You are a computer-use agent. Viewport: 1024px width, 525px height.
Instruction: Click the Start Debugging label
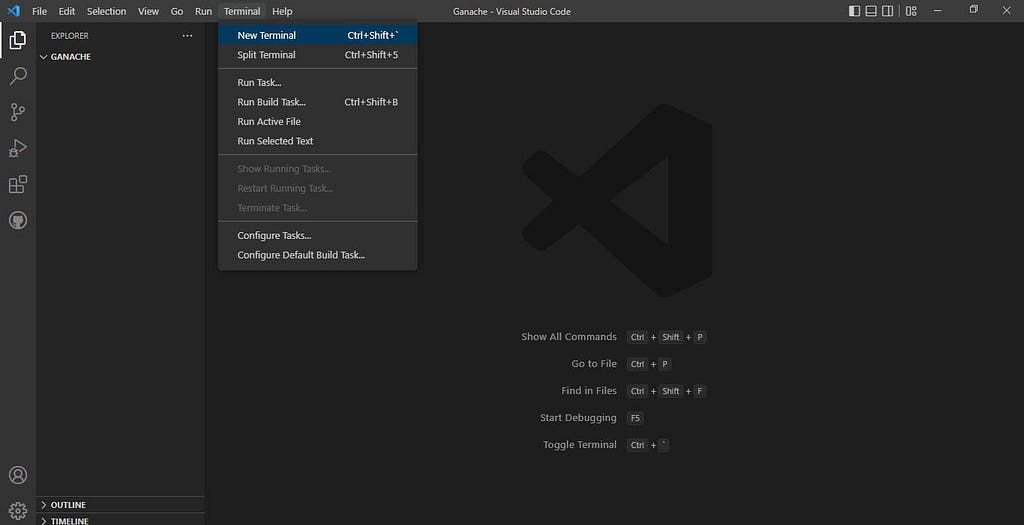(x=578, y=418)
